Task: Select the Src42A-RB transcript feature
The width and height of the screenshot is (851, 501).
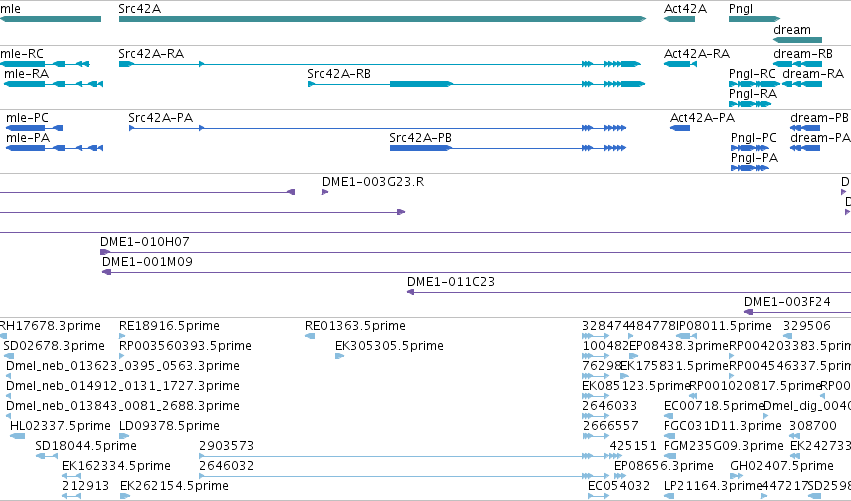Action: [476, 84]
